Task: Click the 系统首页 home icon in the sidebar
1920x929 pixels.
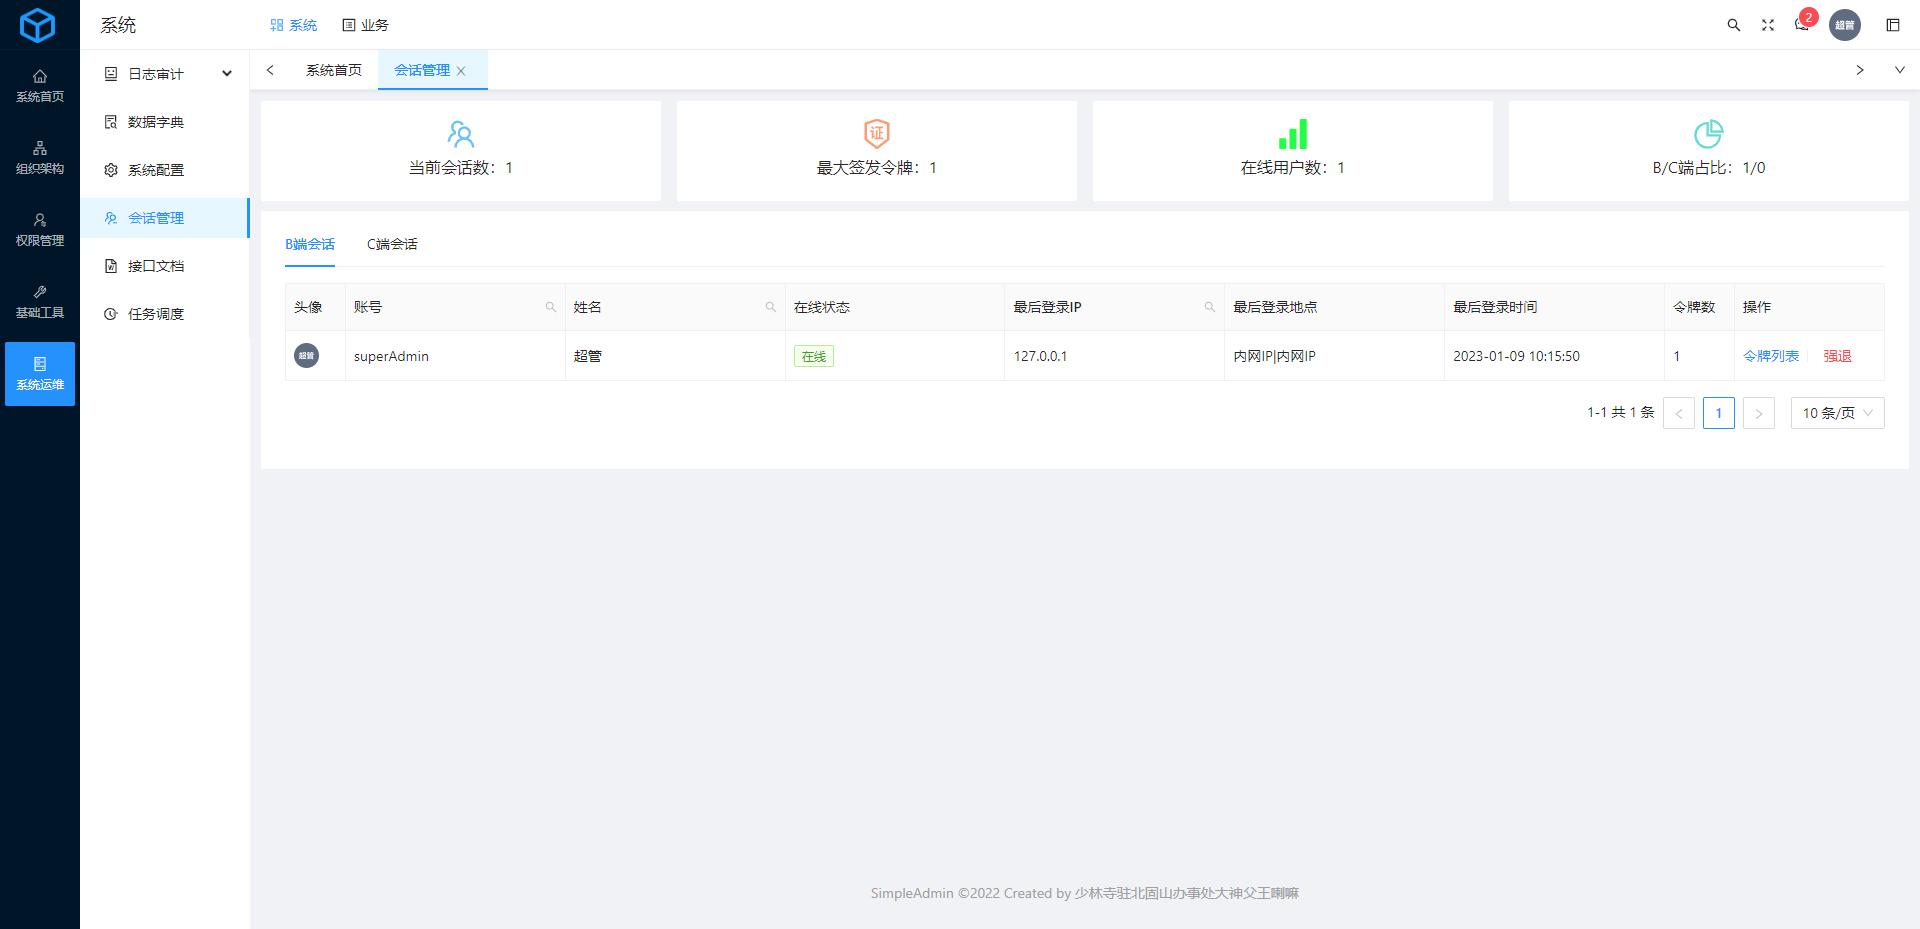Action: 39,85
